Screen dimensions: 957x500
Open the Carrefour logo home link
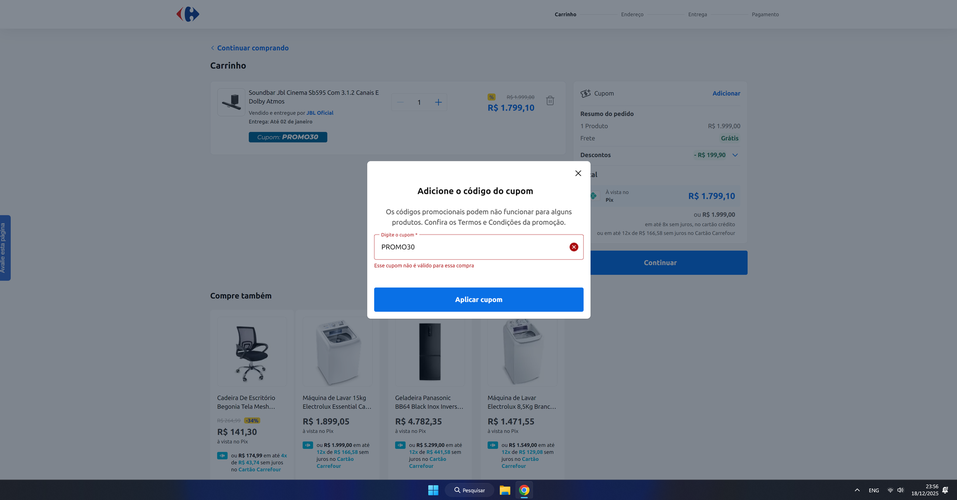(188, 14)
